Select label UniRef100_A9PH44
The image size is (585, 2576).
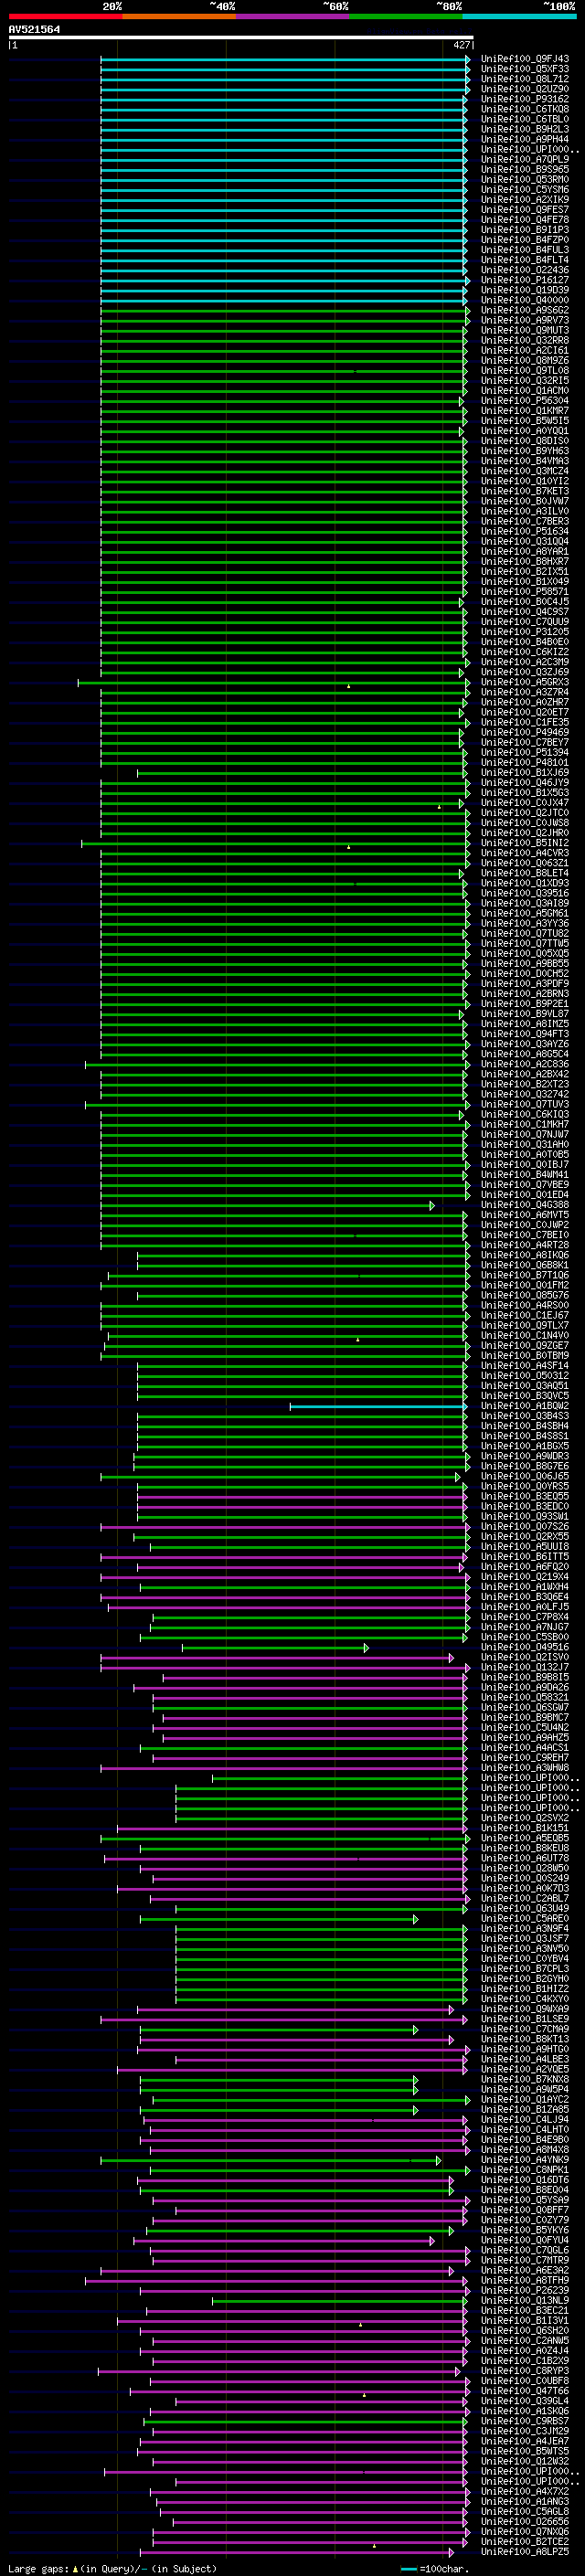pos(524,139)
